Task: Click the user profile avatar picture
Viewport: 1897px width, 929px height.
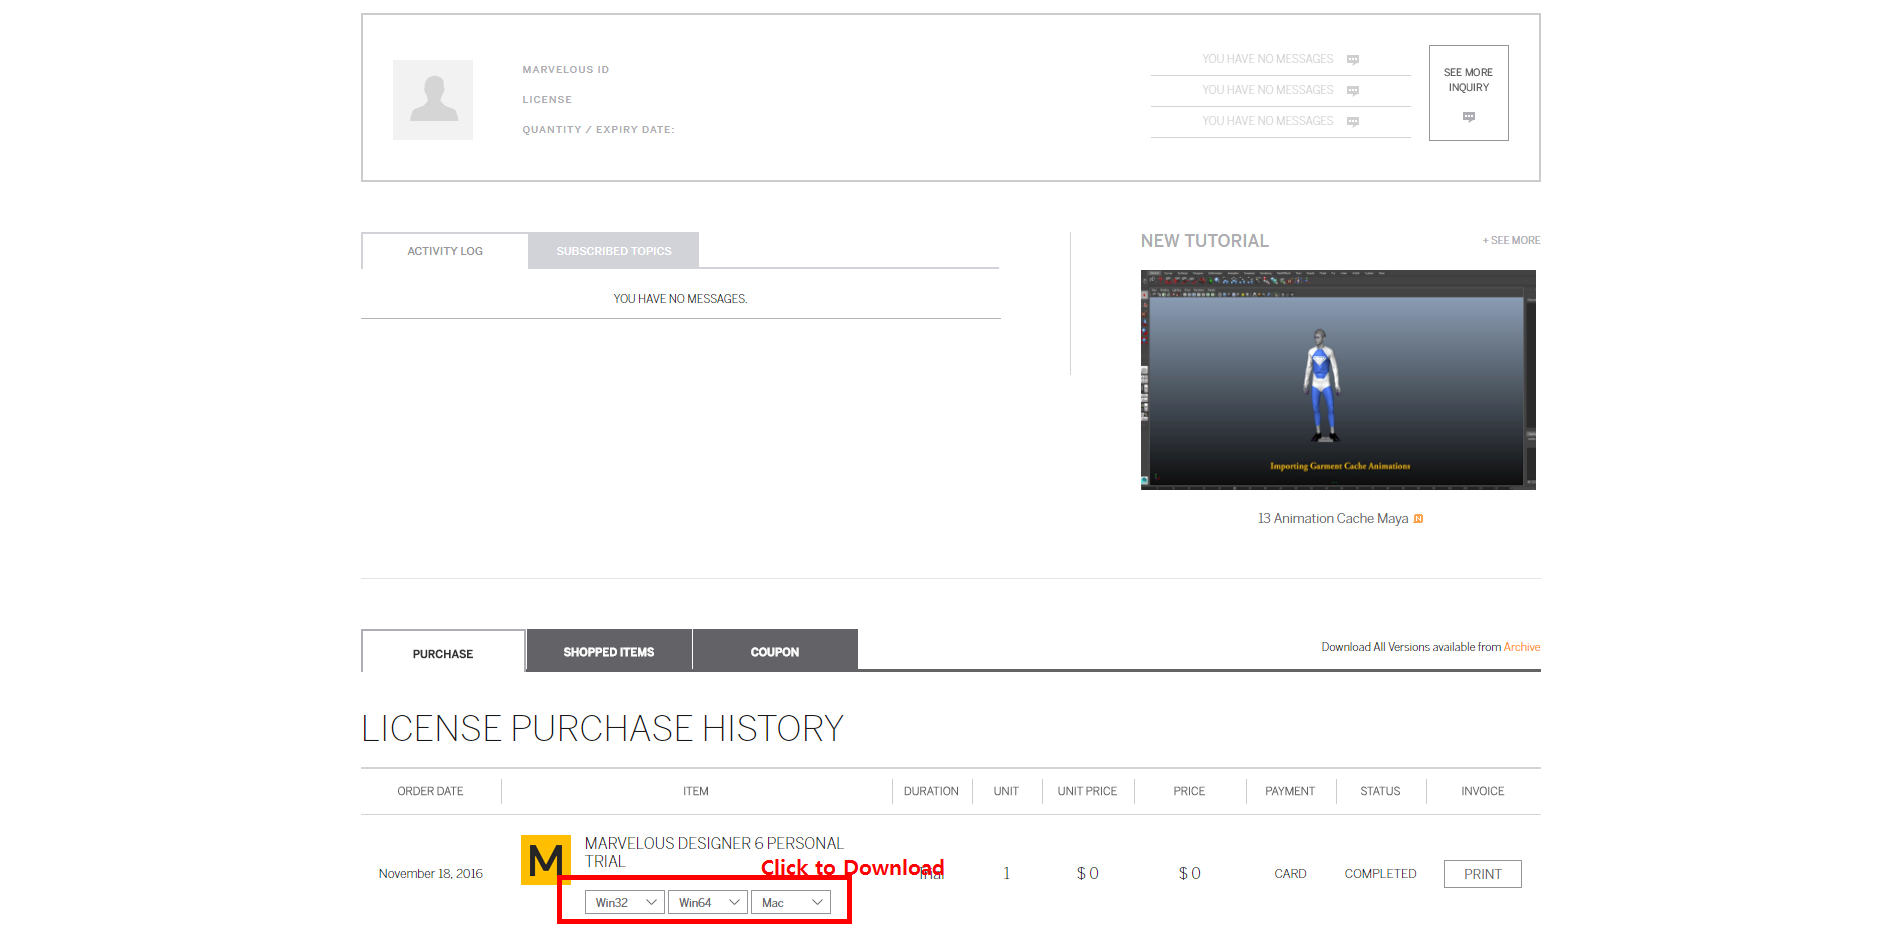Action: pos(433,100)
